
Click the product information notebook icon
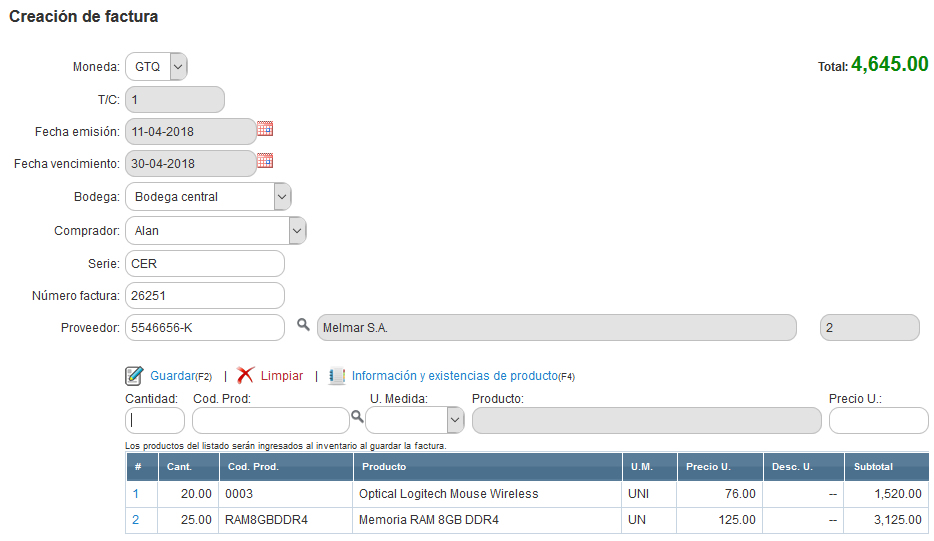point(337,376)
